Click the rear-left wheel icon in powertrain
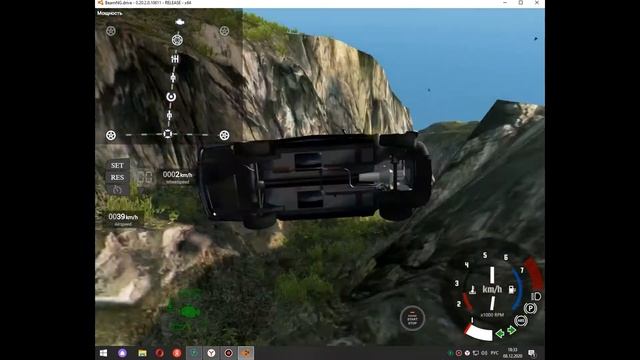640x360 pixels. pos(111,135)
